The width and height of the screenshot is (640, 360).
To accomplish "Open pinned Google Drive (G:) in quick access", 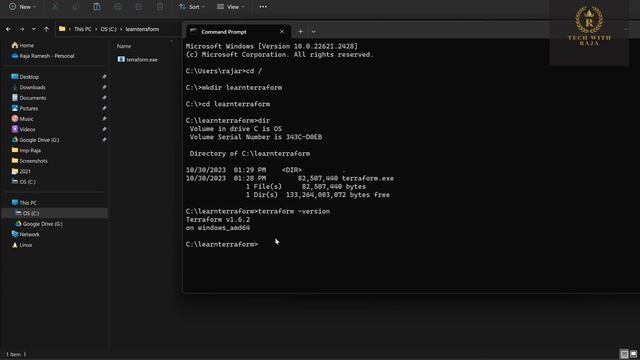I will [36, 140].
